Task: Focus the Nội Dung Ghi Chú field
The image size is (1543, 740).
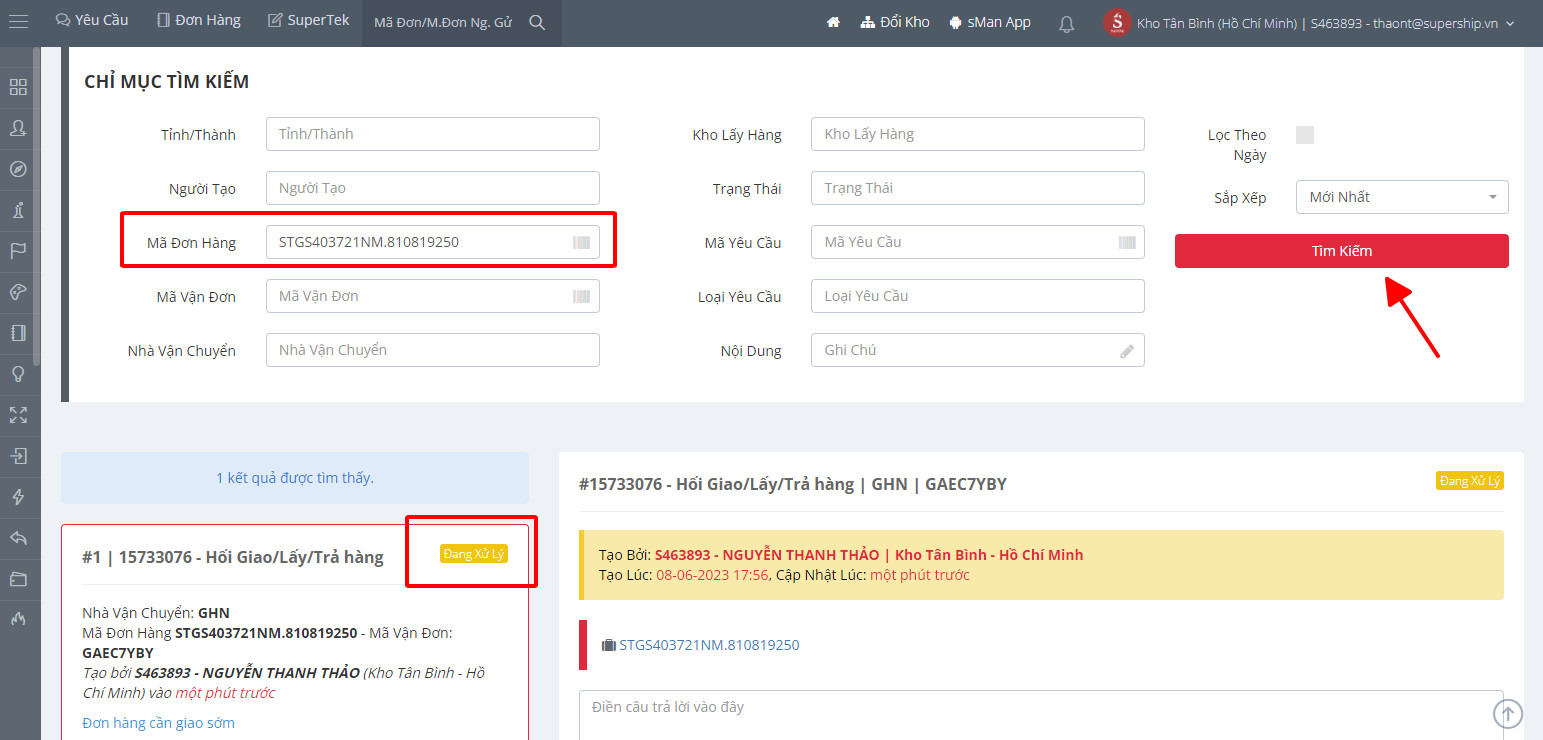Action: coord(978,350)
